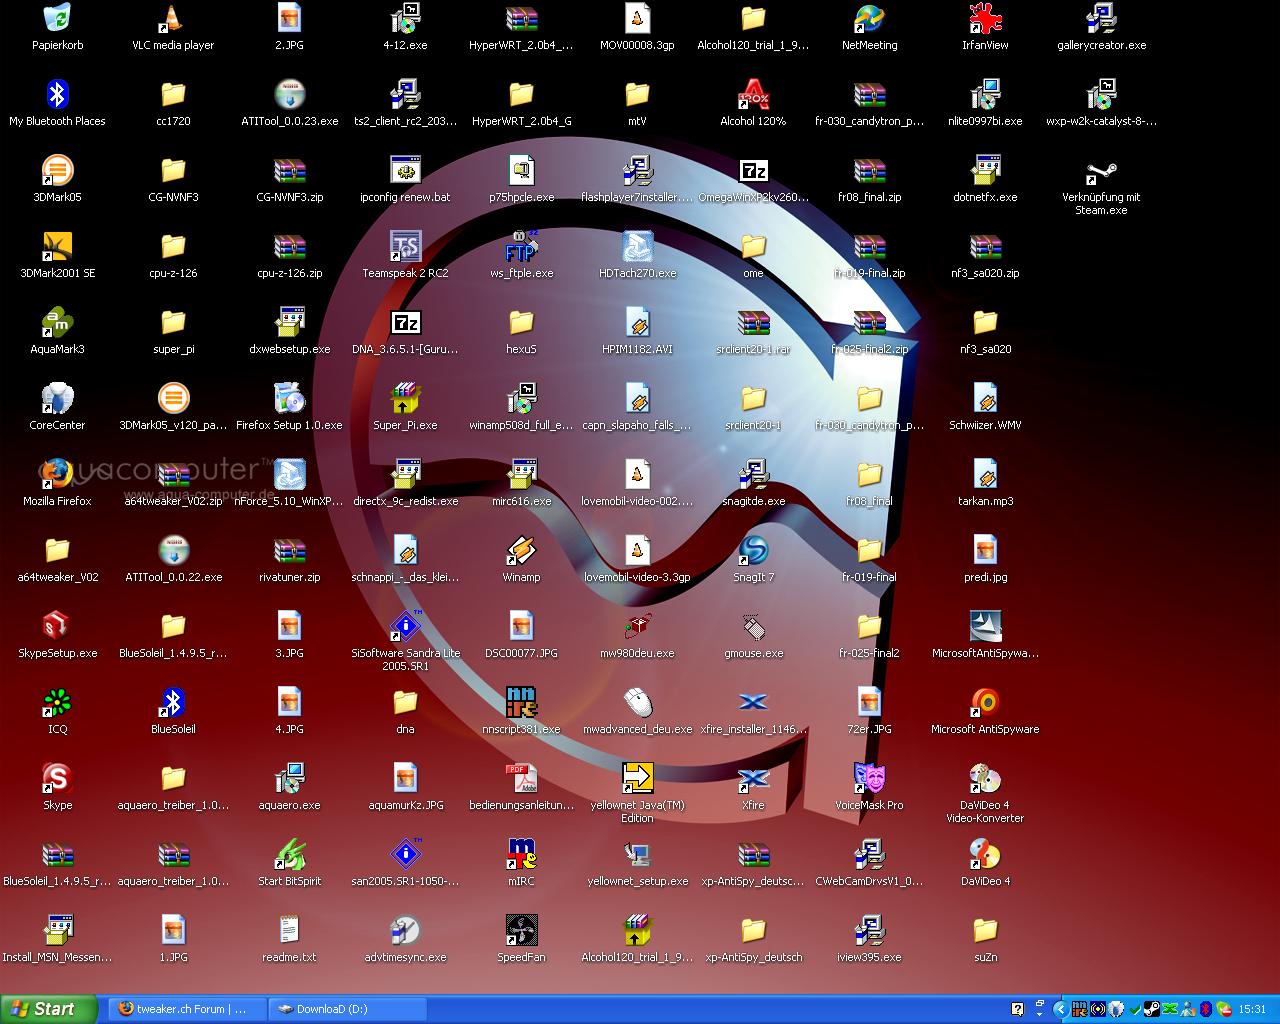The width and height of the screenshot is (1280, 1024).
Task: Click the taskbar clock showing 15:31
Action: pyautogui.click(x=1252, y=1010)
